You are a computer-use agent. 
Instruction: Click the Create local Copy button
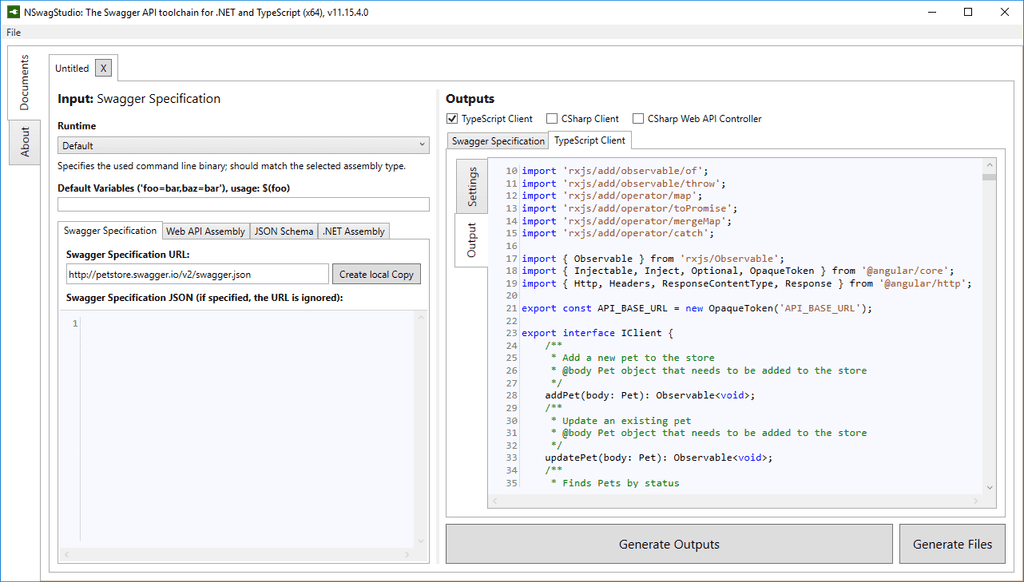pos(375,274)
